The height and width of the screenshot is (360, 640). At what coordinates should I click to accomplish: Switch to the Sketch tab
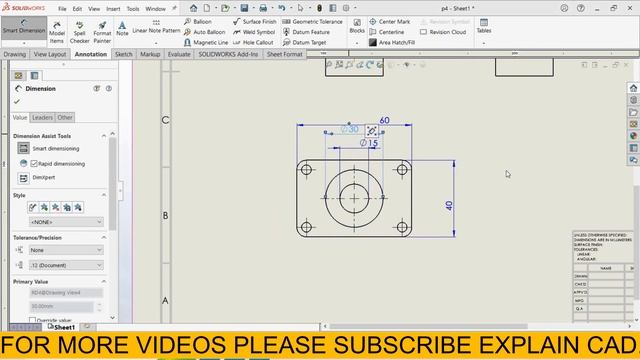coord(124,54)
